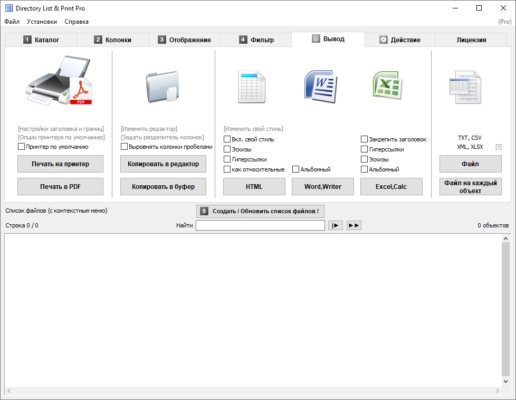Image resolution: width=516 pixels, height=400 pixels.
Task: Switch to the Фильтр tab
Action: (x=256, y=40)
